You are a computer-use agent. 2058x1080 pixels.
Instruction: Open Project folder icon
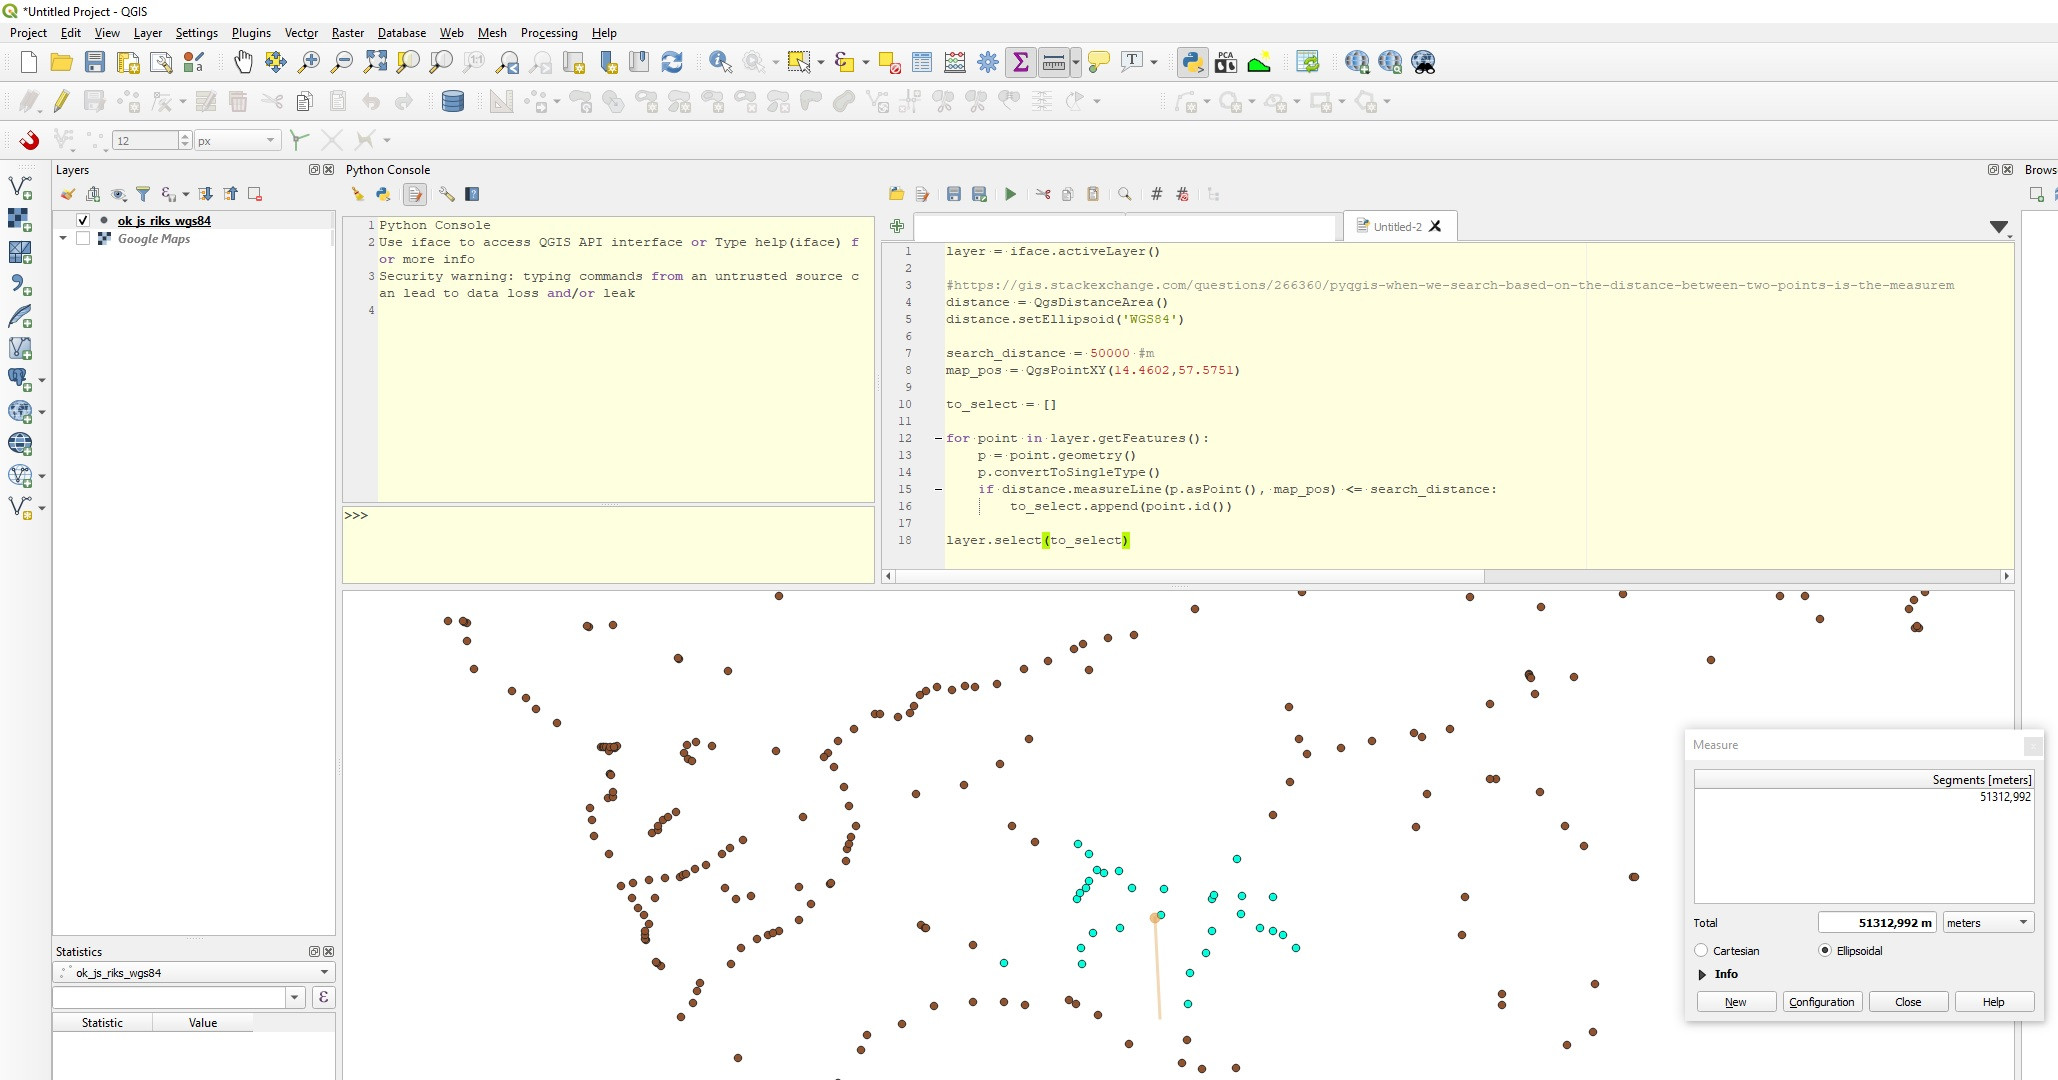click(62, 62)
